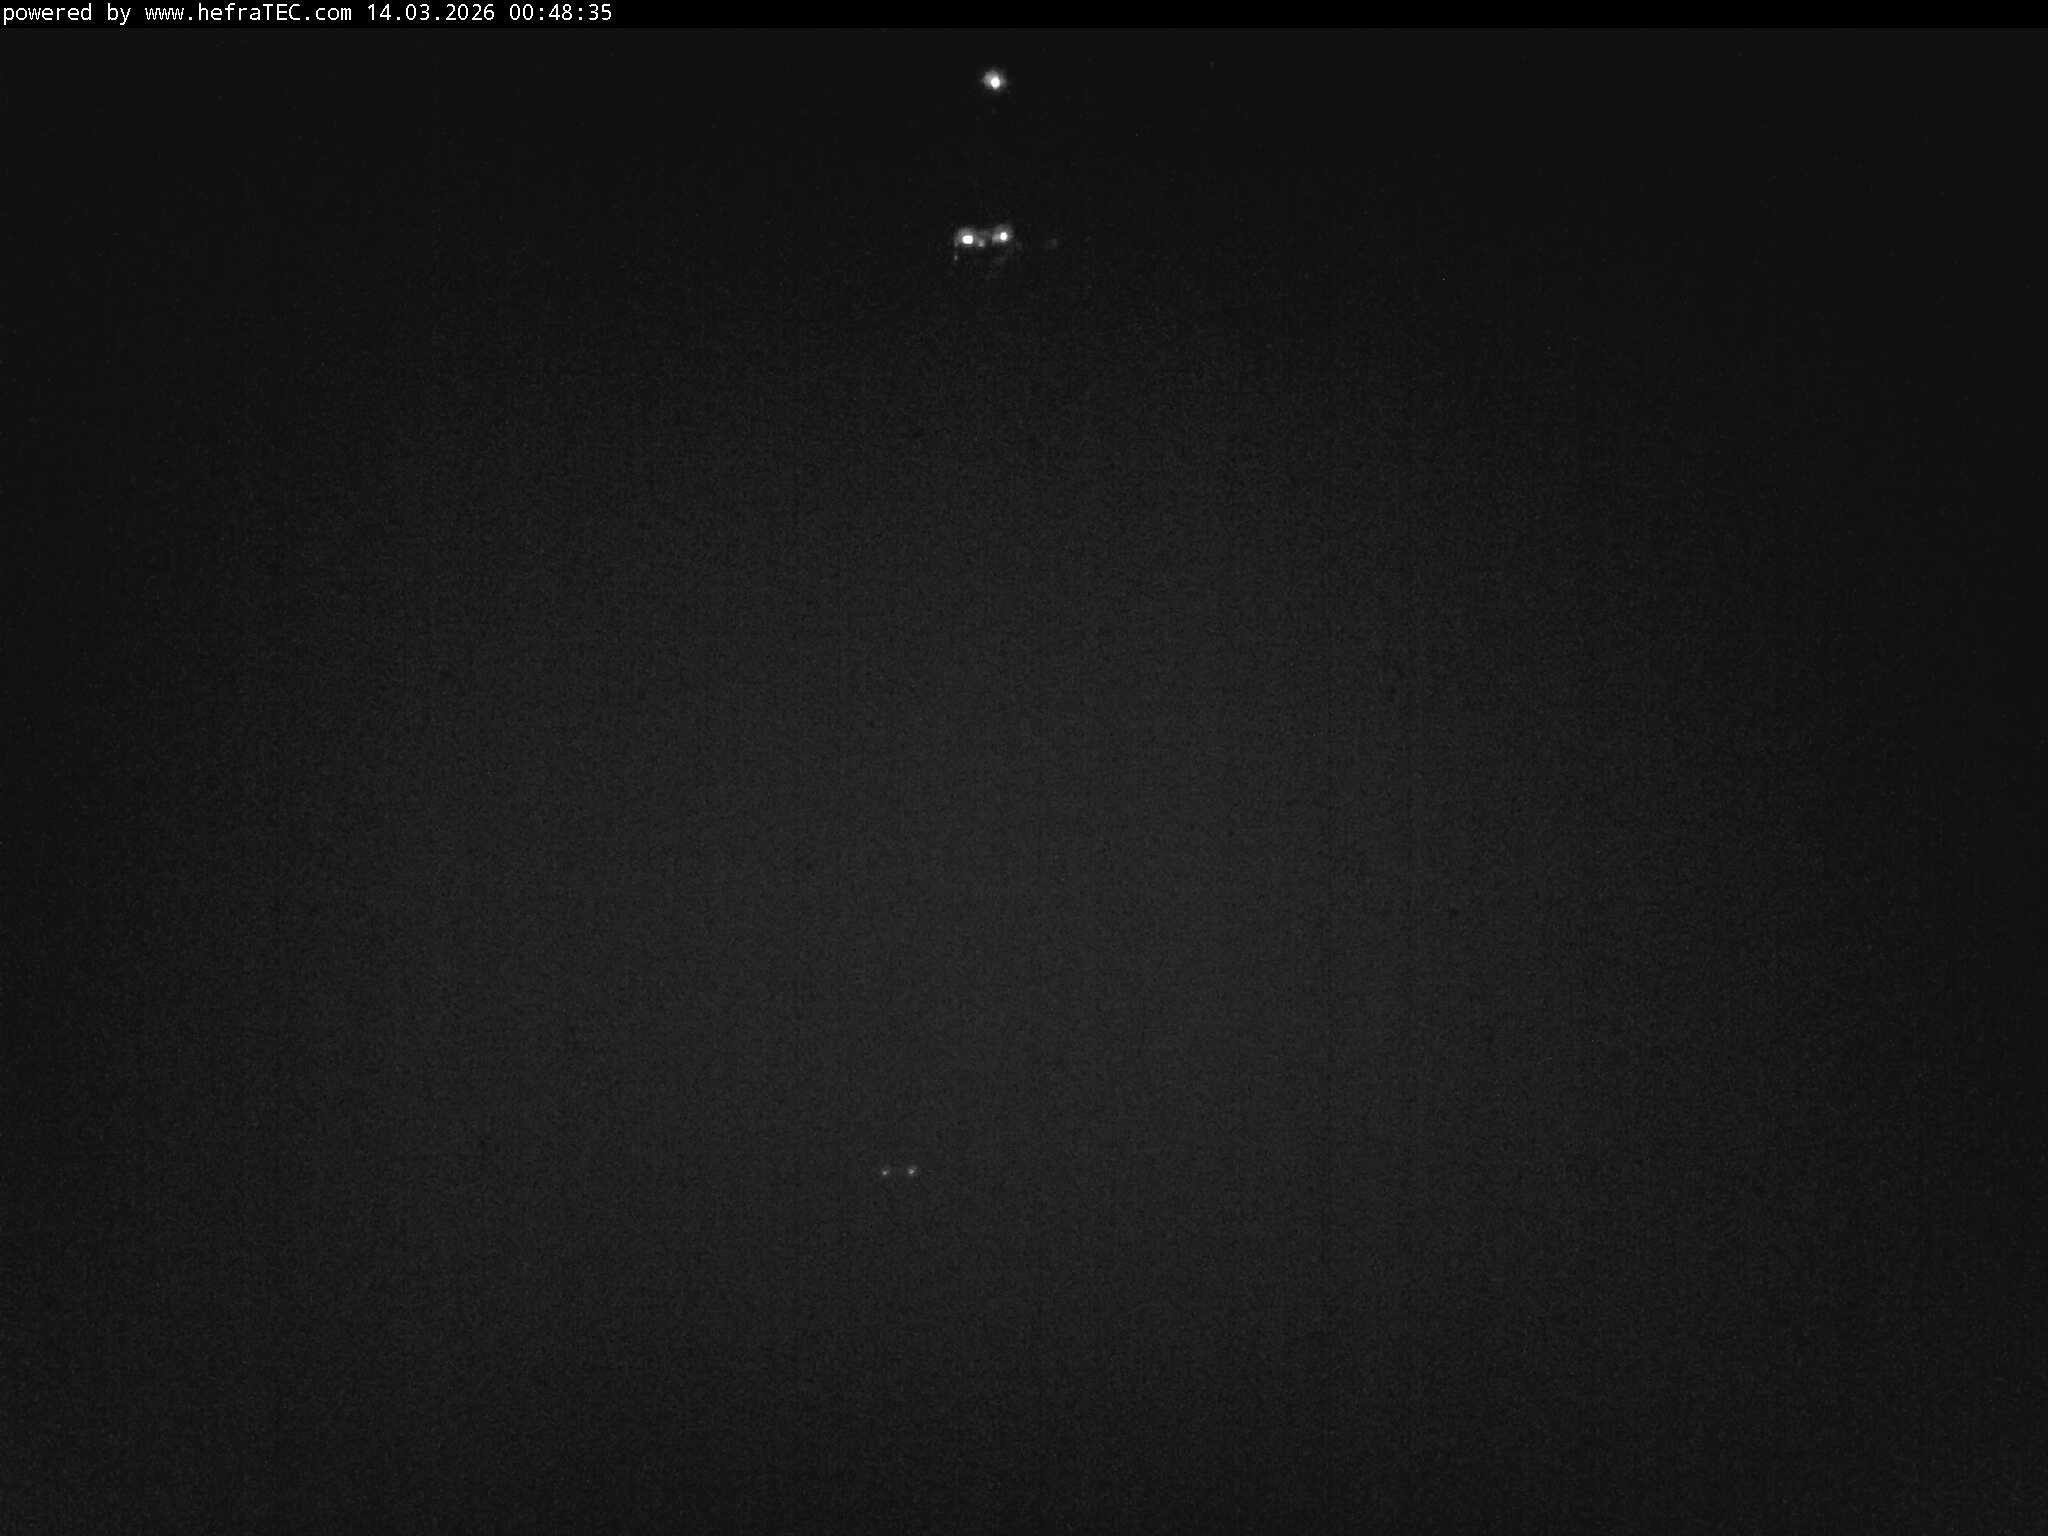
Task: Click the timestamp 00:48:35
Action: [565, 14]
